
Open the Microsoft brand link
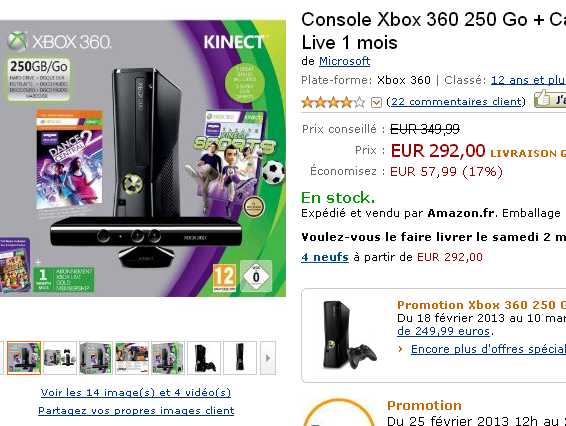pos(344,61)
